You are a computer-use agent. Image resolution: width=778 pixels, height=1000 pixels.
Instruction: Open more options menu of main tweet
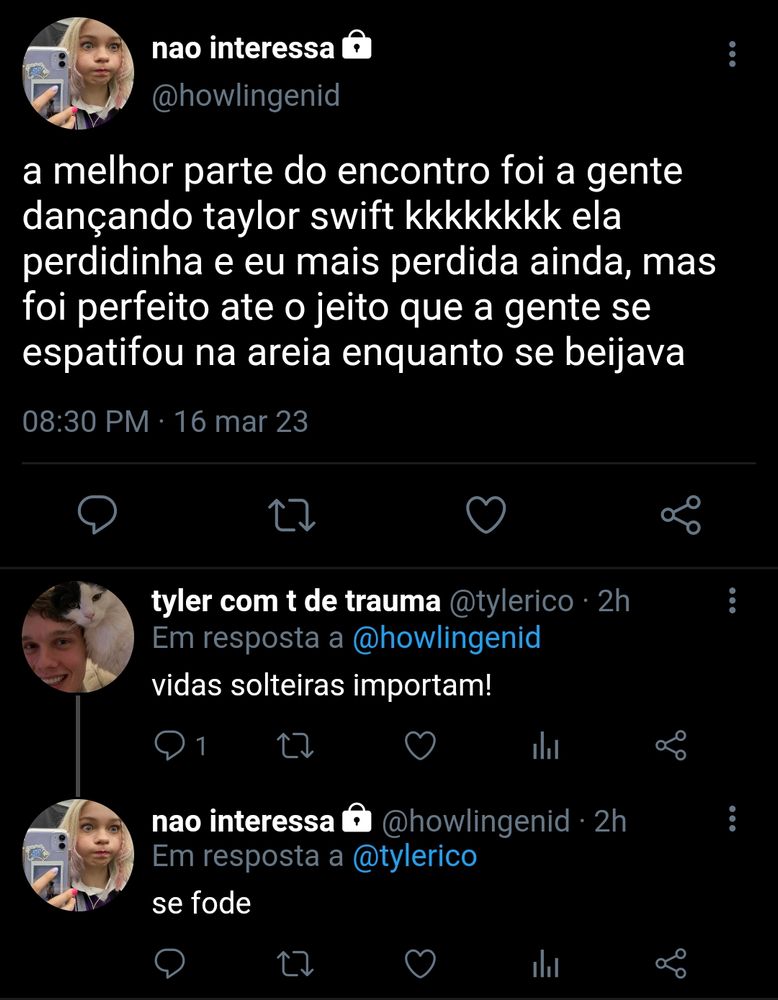tap(732, 54)
